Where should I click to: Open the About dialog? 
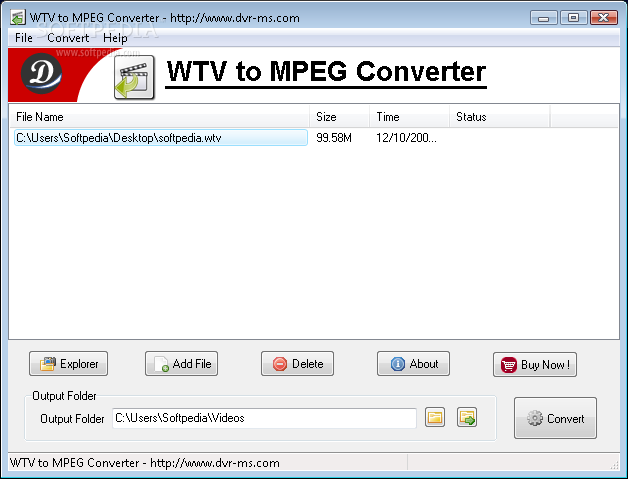[413, 364]
